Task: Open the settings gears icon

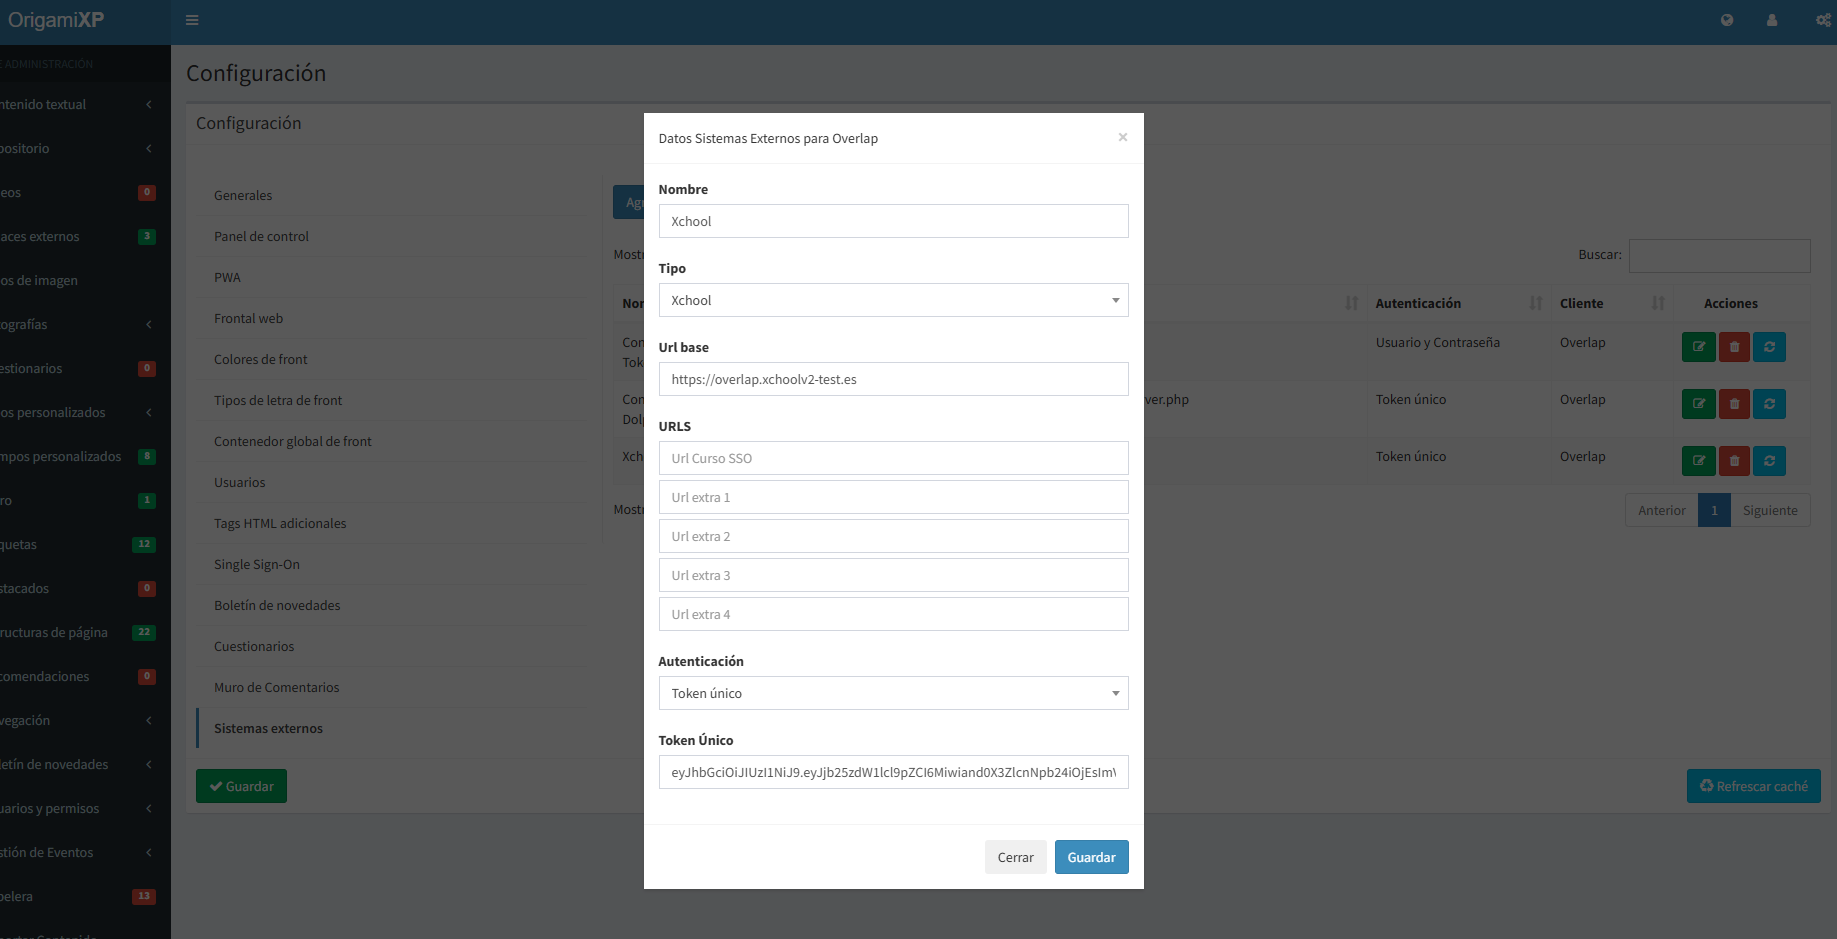Action: pos(1823,20)
